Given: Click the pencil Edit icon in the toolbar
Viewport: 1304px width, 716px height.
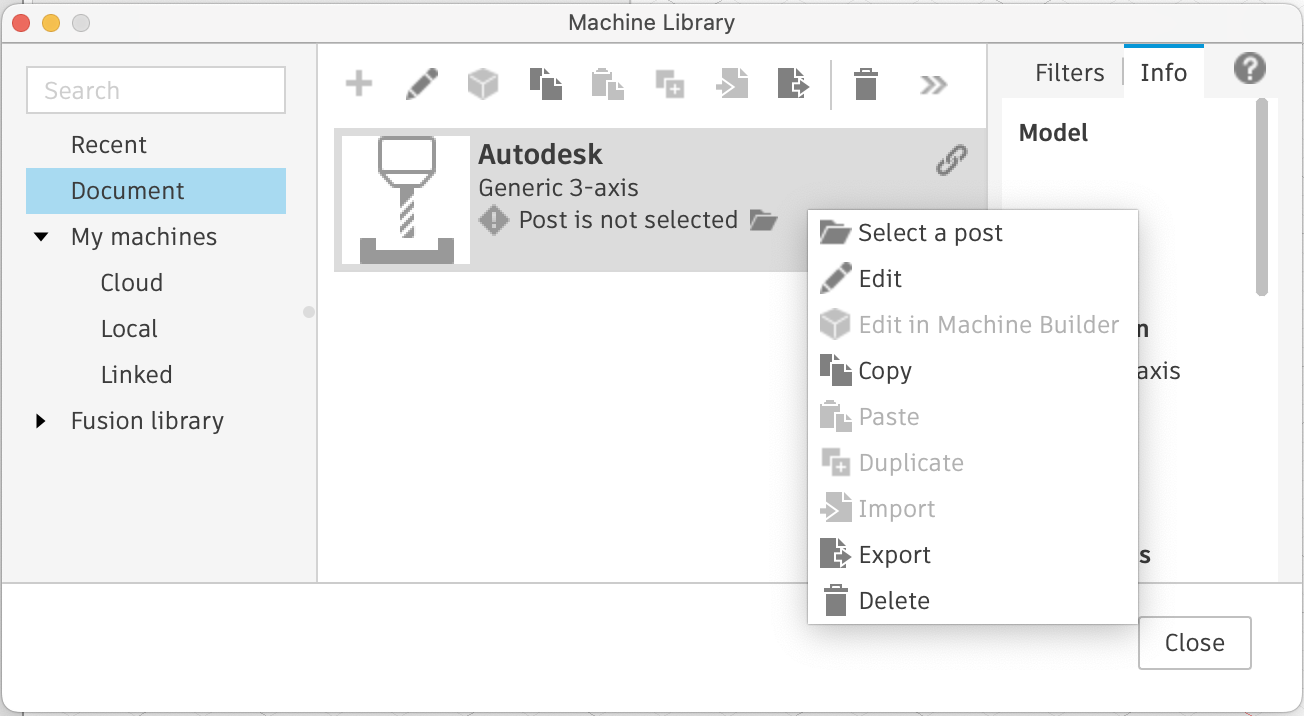Looking at the screenshot, I should pos(421,84).
